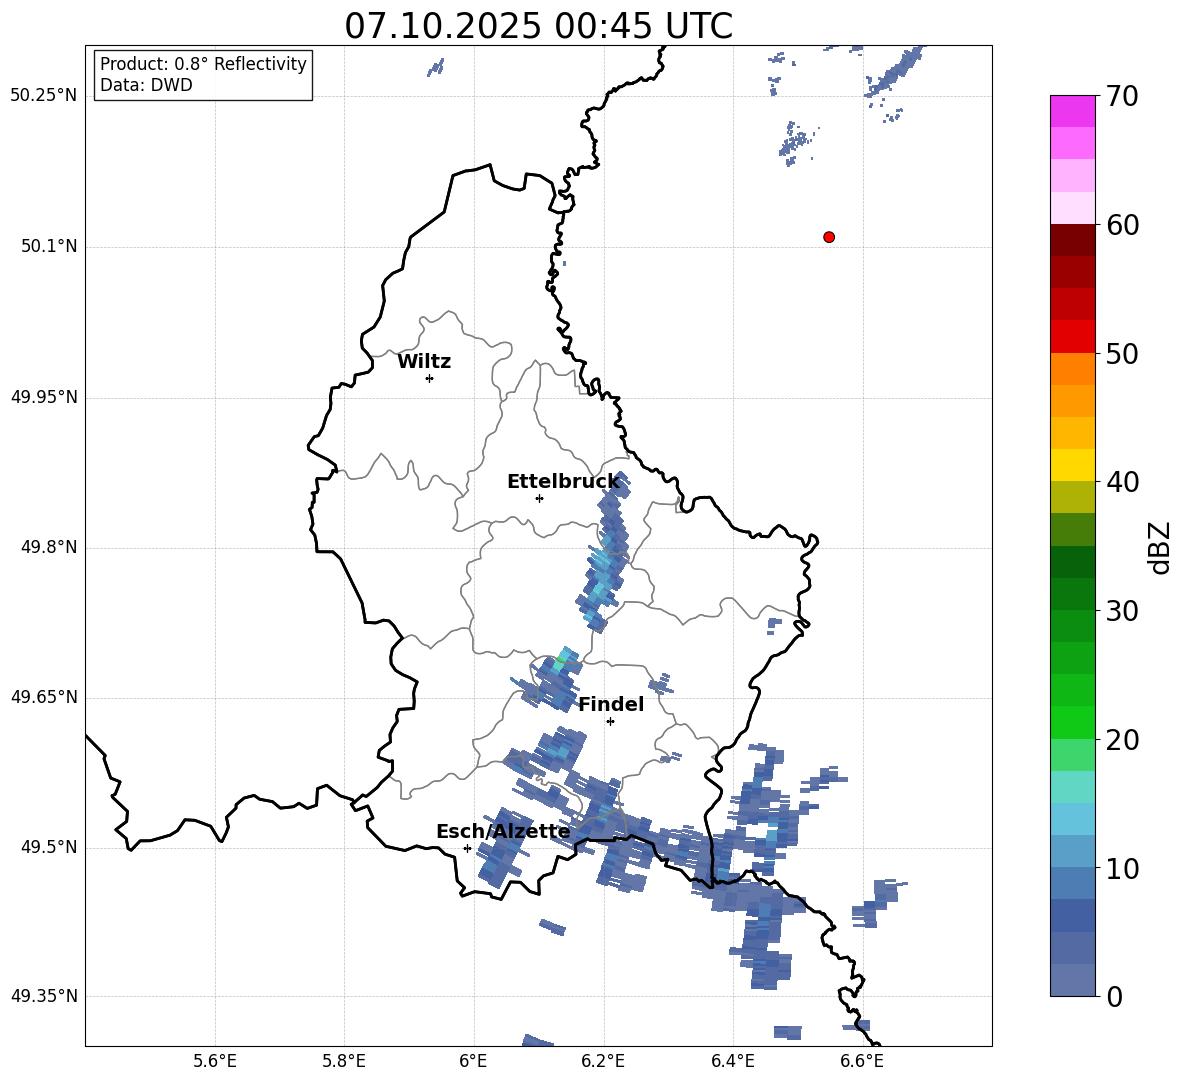Select the Esch/Alzette city label
The height and width of the screenshot is (1081, 1184).
tap(504, 832)
